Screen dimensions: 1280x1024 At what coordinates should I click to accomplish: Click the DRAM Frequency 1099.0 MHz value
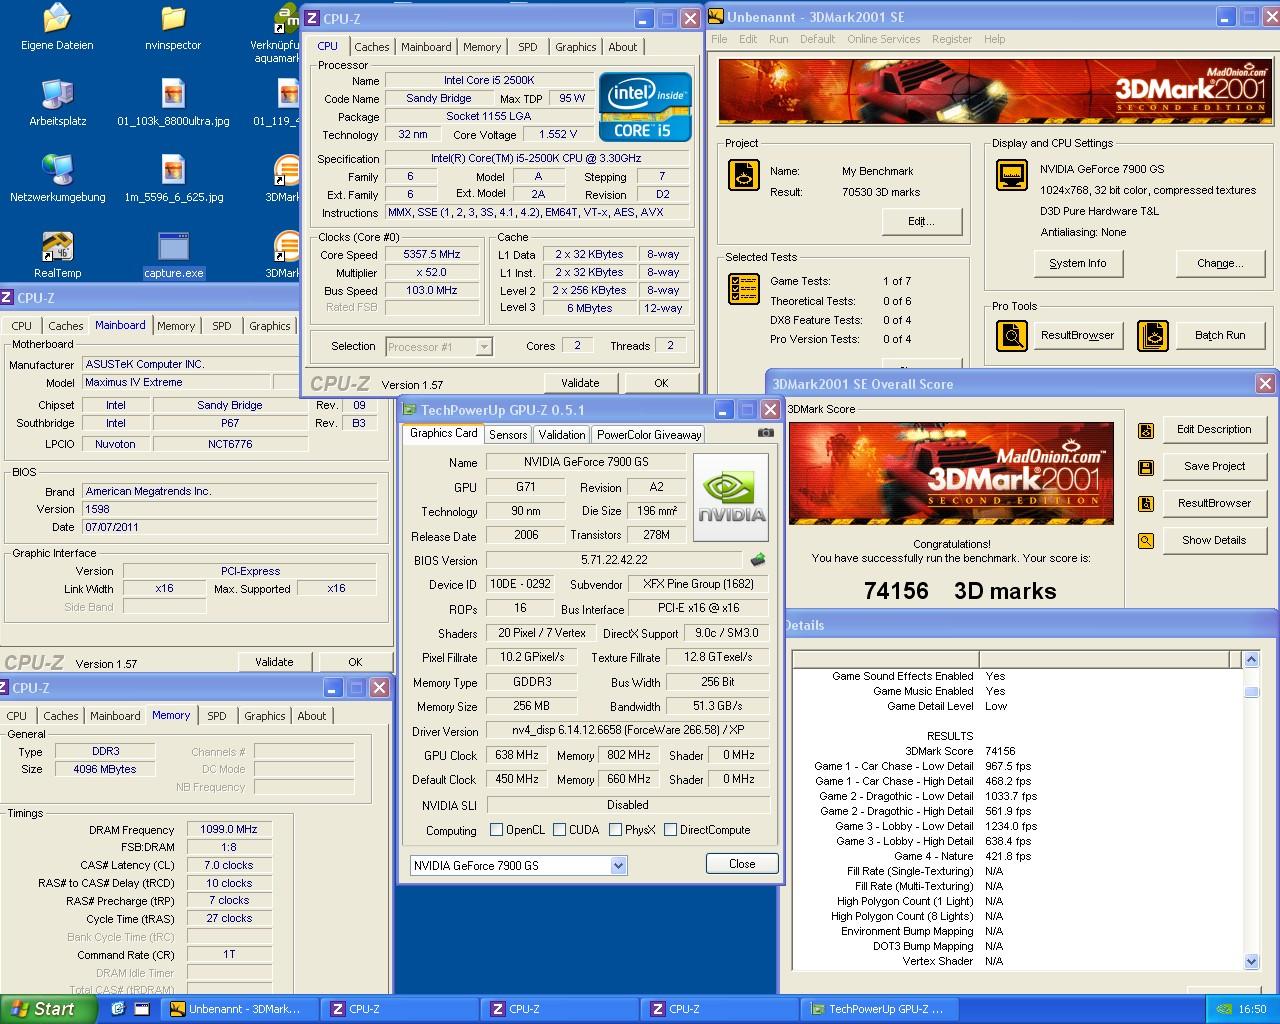[x=230, y=830]
